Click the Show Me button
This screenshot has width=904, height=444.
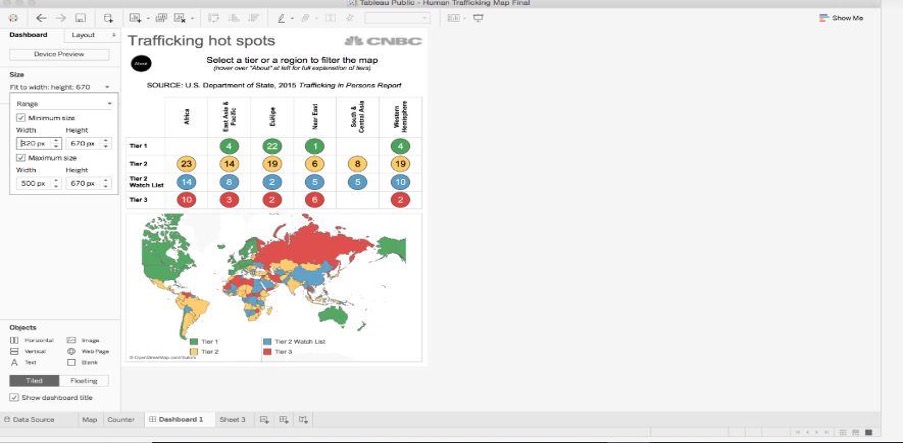pos(841,18)
